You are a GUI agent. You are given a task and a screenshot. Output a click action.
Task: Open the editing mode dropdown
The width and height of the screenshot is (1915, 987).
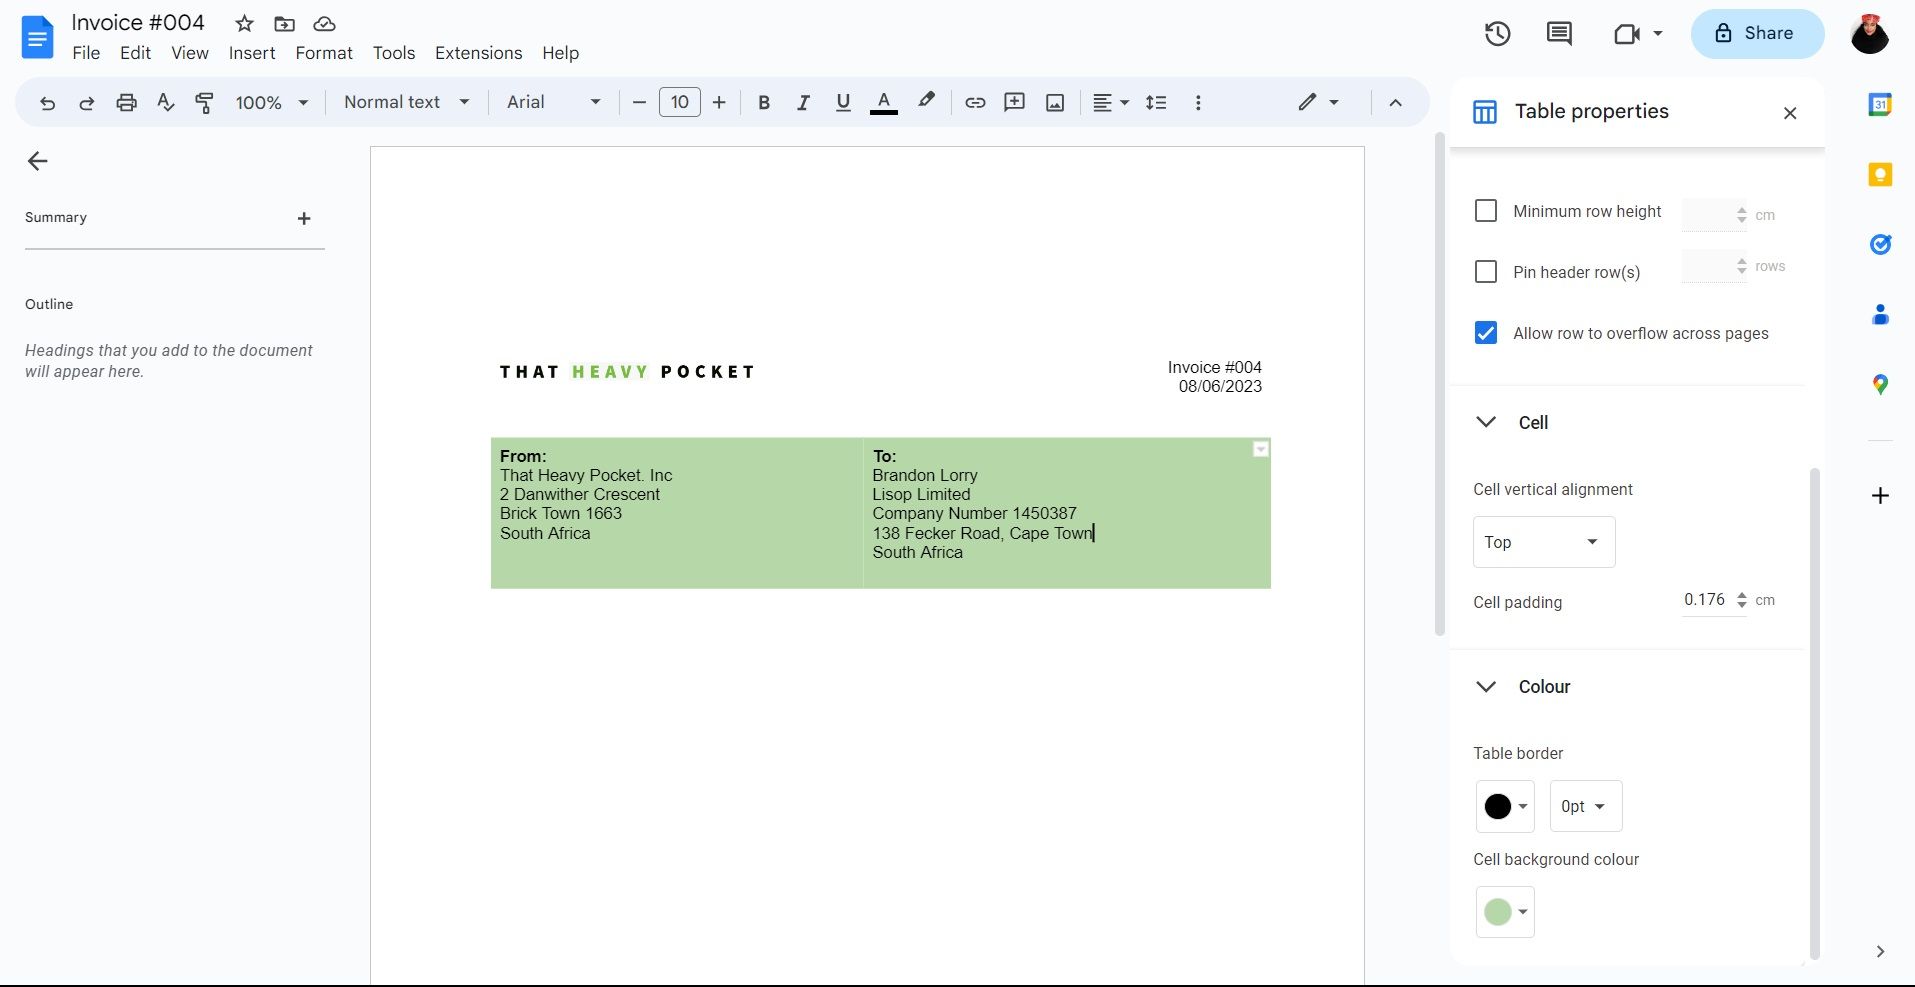(1318, 102)
